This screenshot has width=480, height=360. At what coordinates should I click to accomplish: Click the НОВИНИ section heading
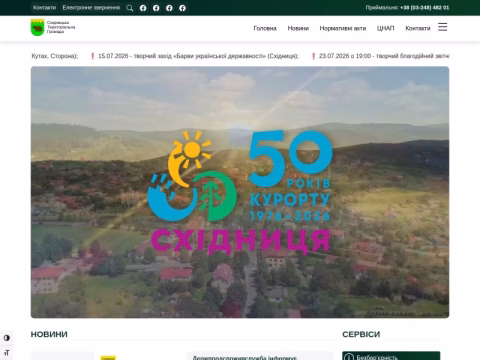(49, 334)
